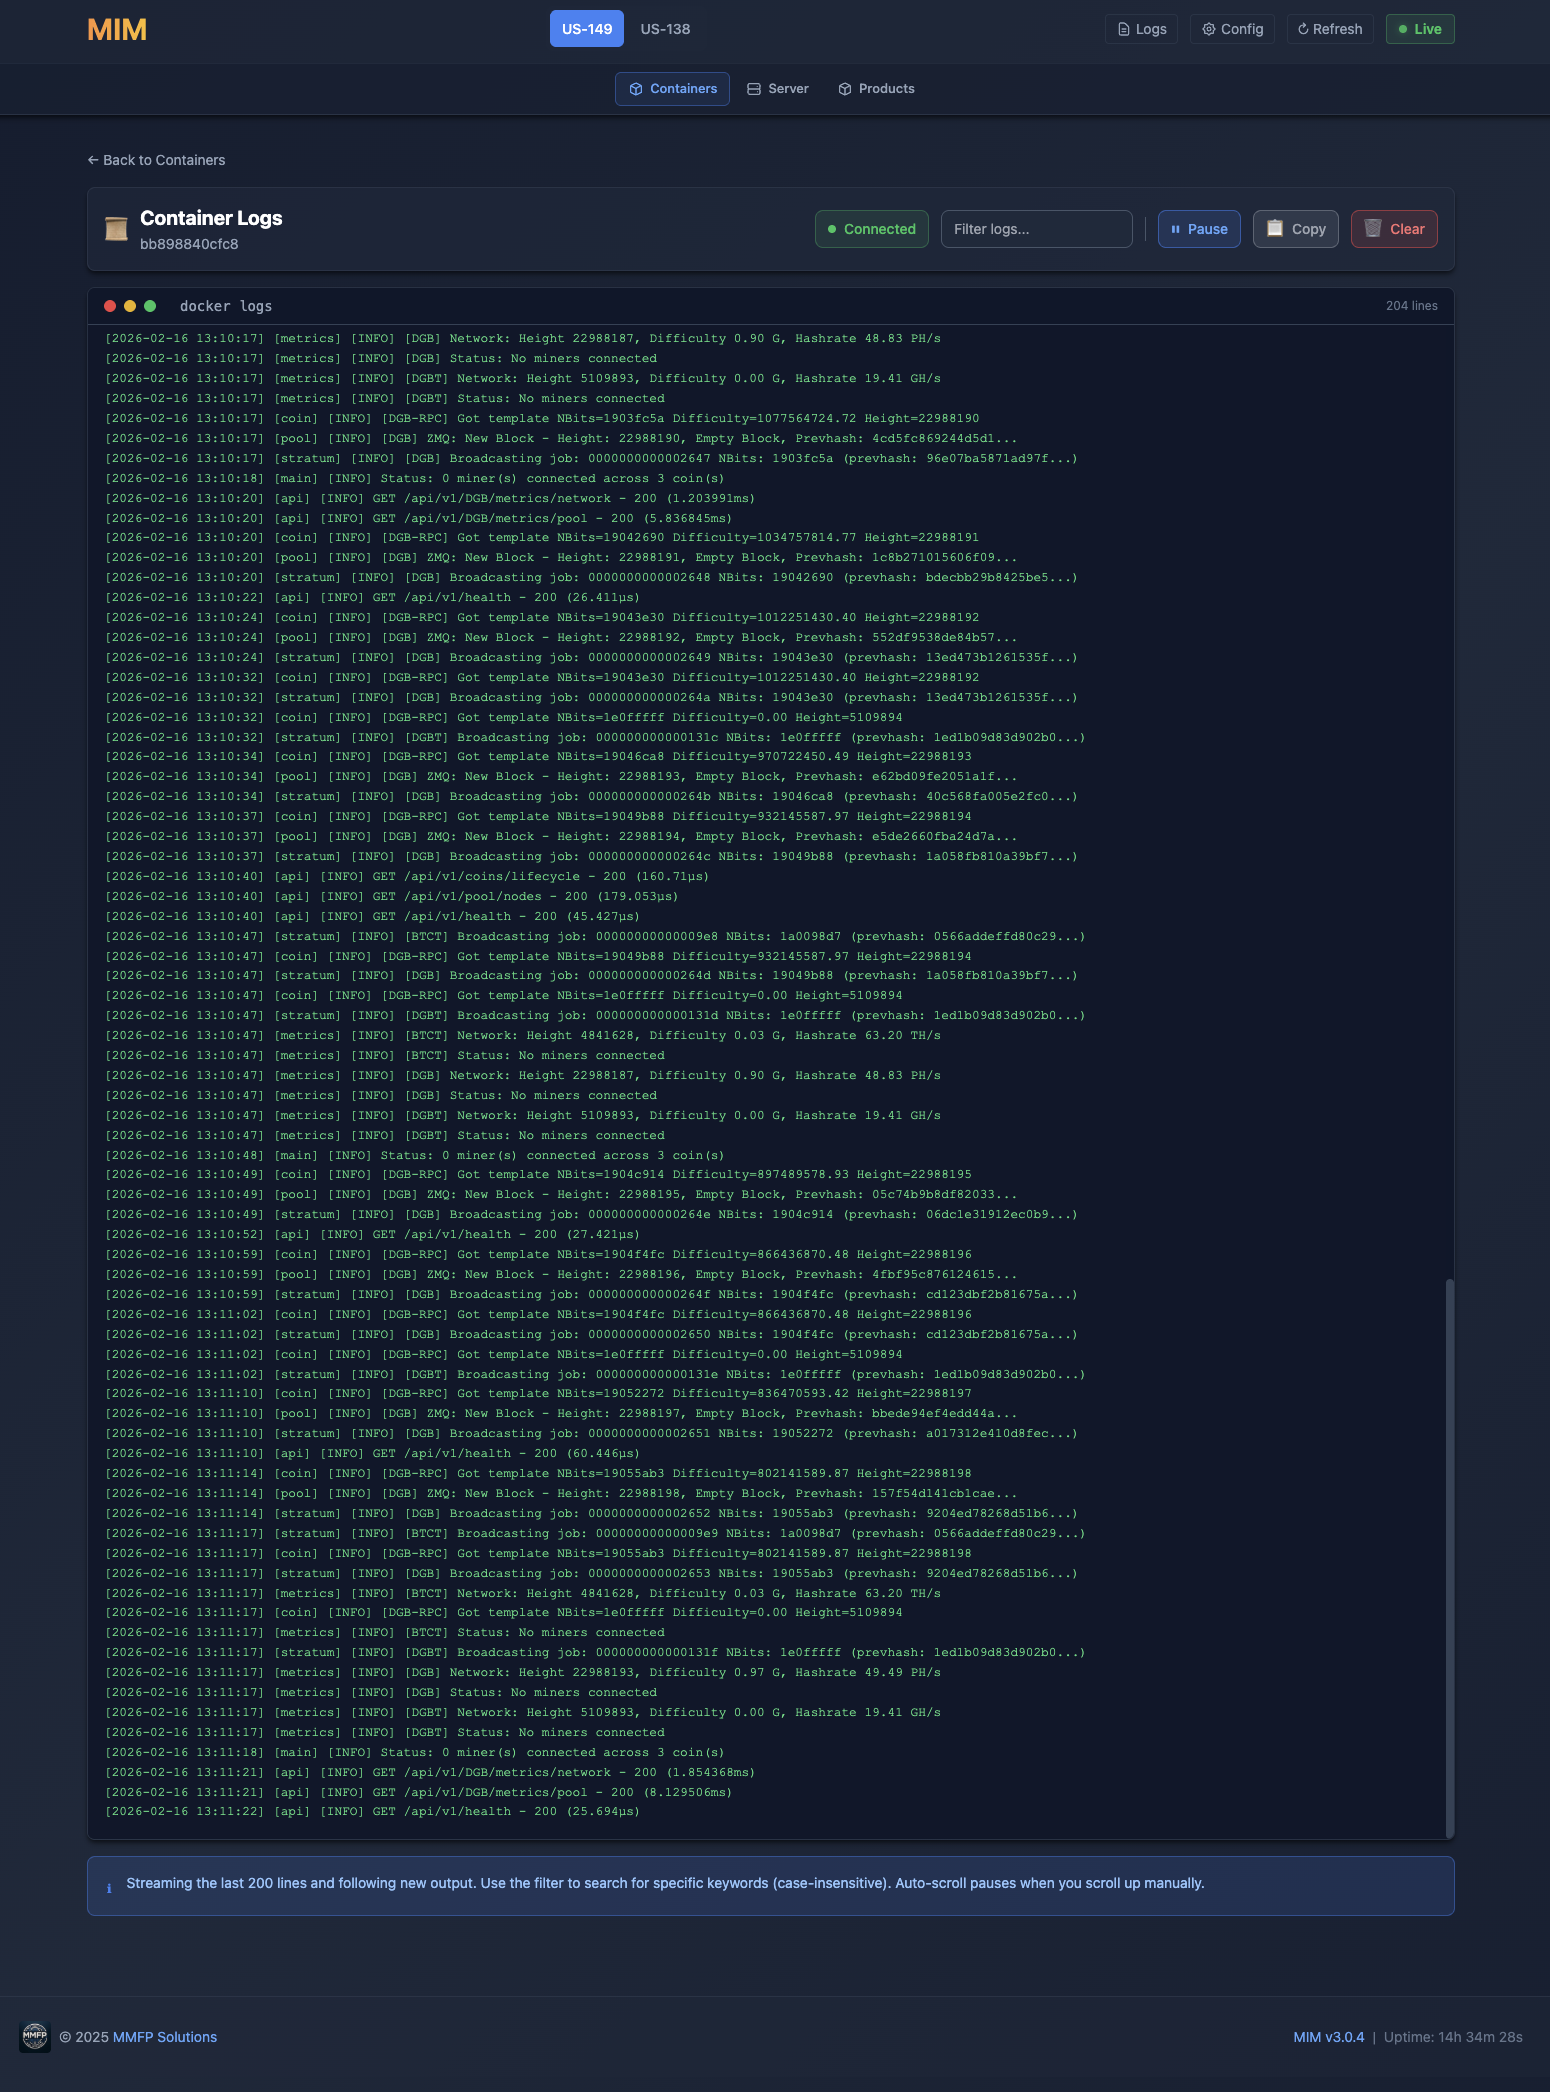The image size is (1550, 2092).
Task: Pause the log stream
Action: pos(1199,229)
